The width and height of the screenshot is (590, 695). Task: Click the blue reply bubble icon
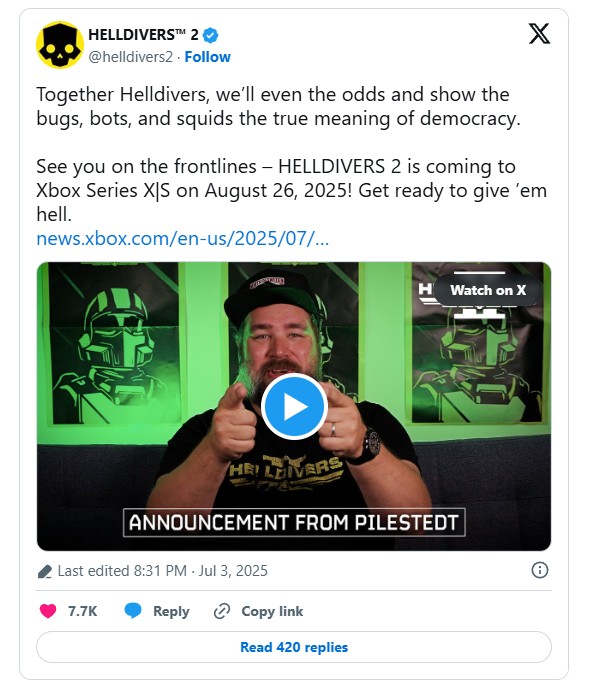133,611
